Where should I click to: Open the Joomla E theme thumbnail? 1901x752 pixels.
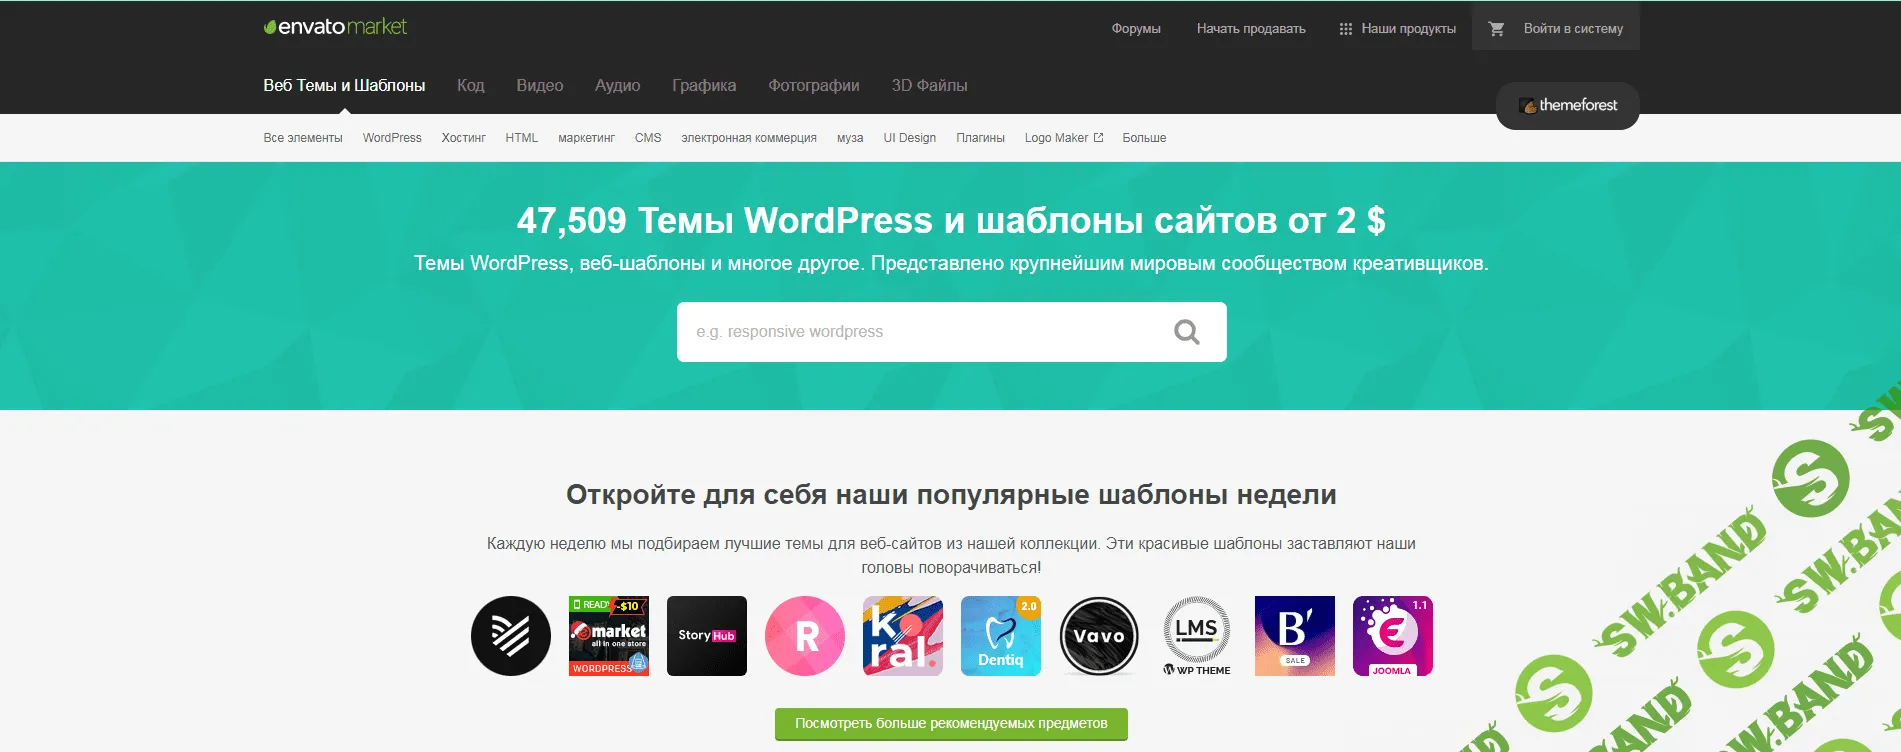[1393, 636]
